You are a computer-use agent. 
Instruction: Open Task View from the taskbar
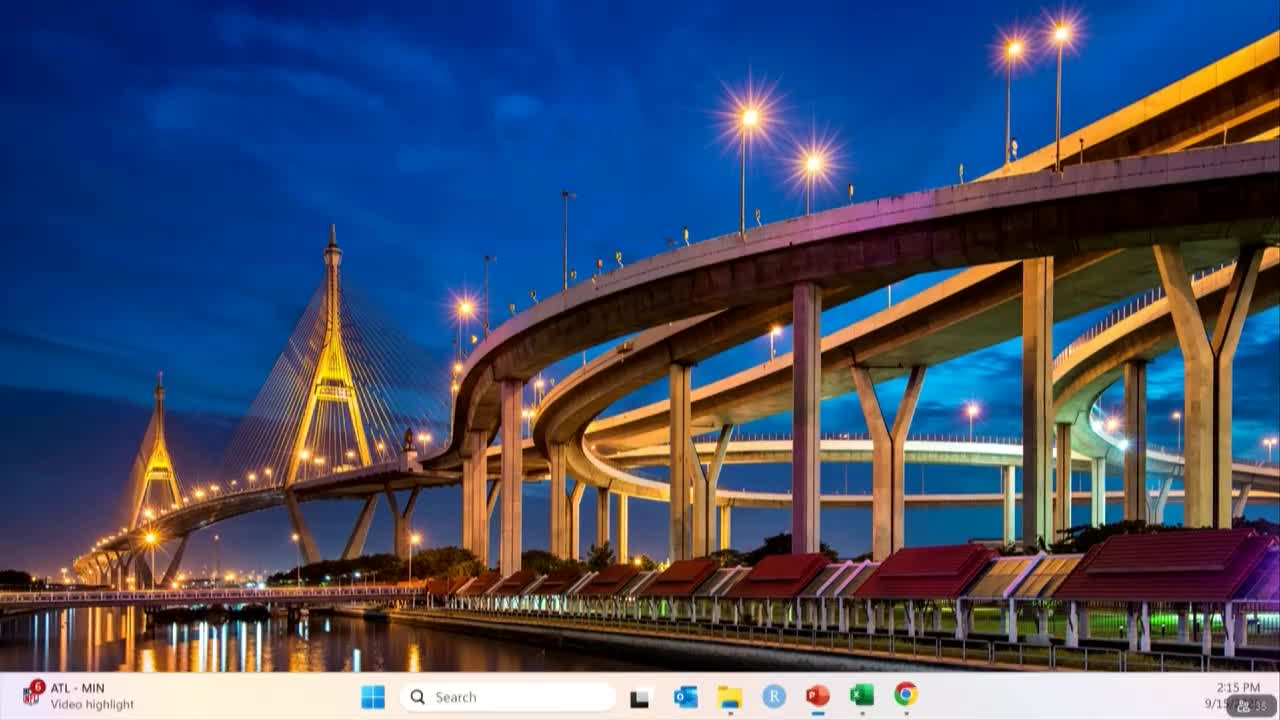(x=641, y=697)
